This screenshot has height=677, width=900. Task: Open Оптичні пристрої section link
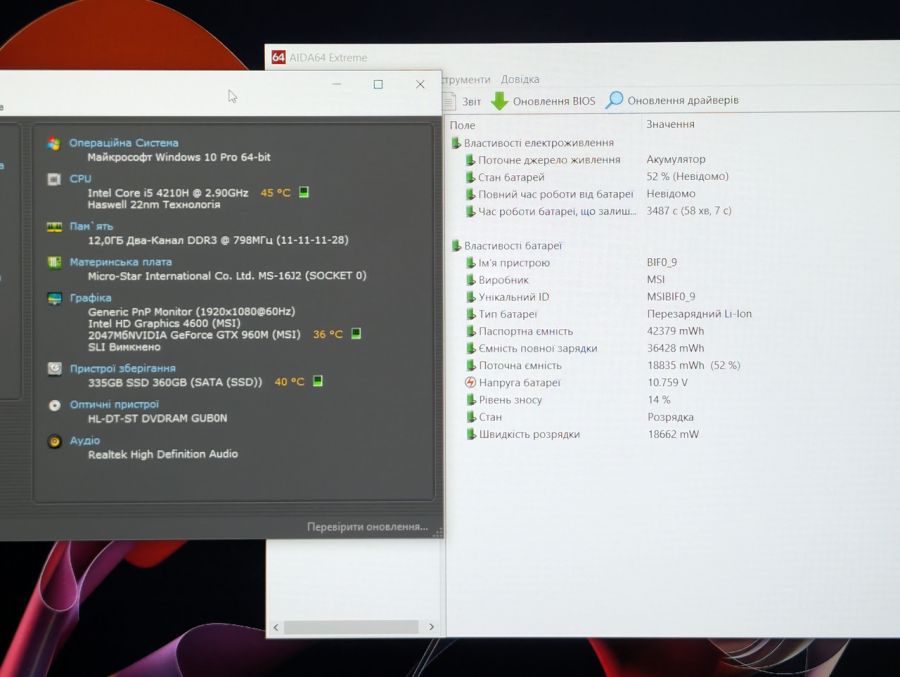tap(114, 404)
